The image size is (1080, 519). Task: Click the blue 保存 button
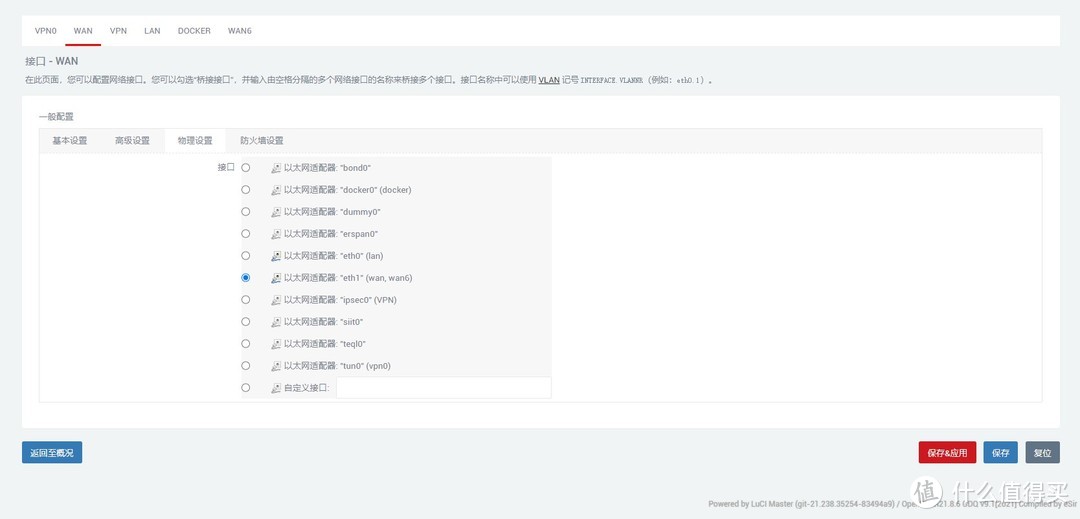(1001, 452)
